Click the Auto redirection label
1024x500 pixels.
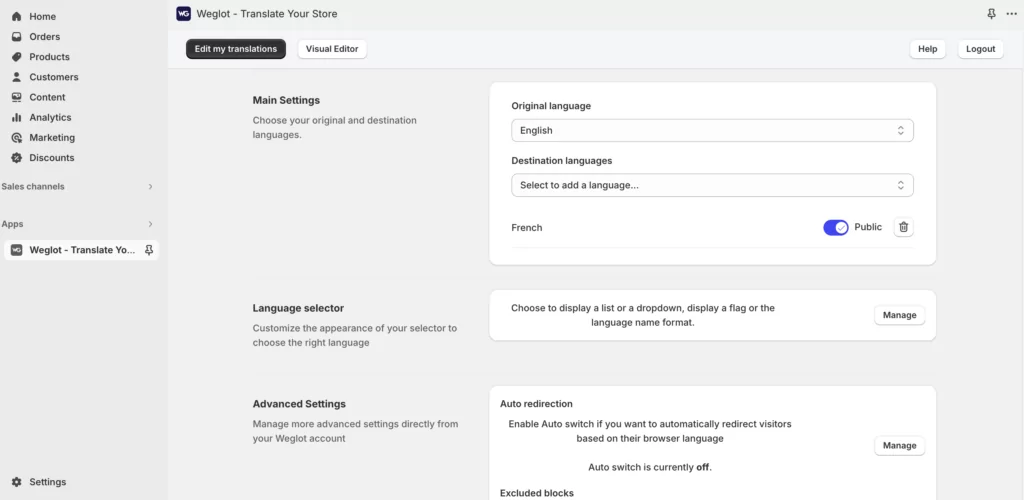(x=536, y=404)
